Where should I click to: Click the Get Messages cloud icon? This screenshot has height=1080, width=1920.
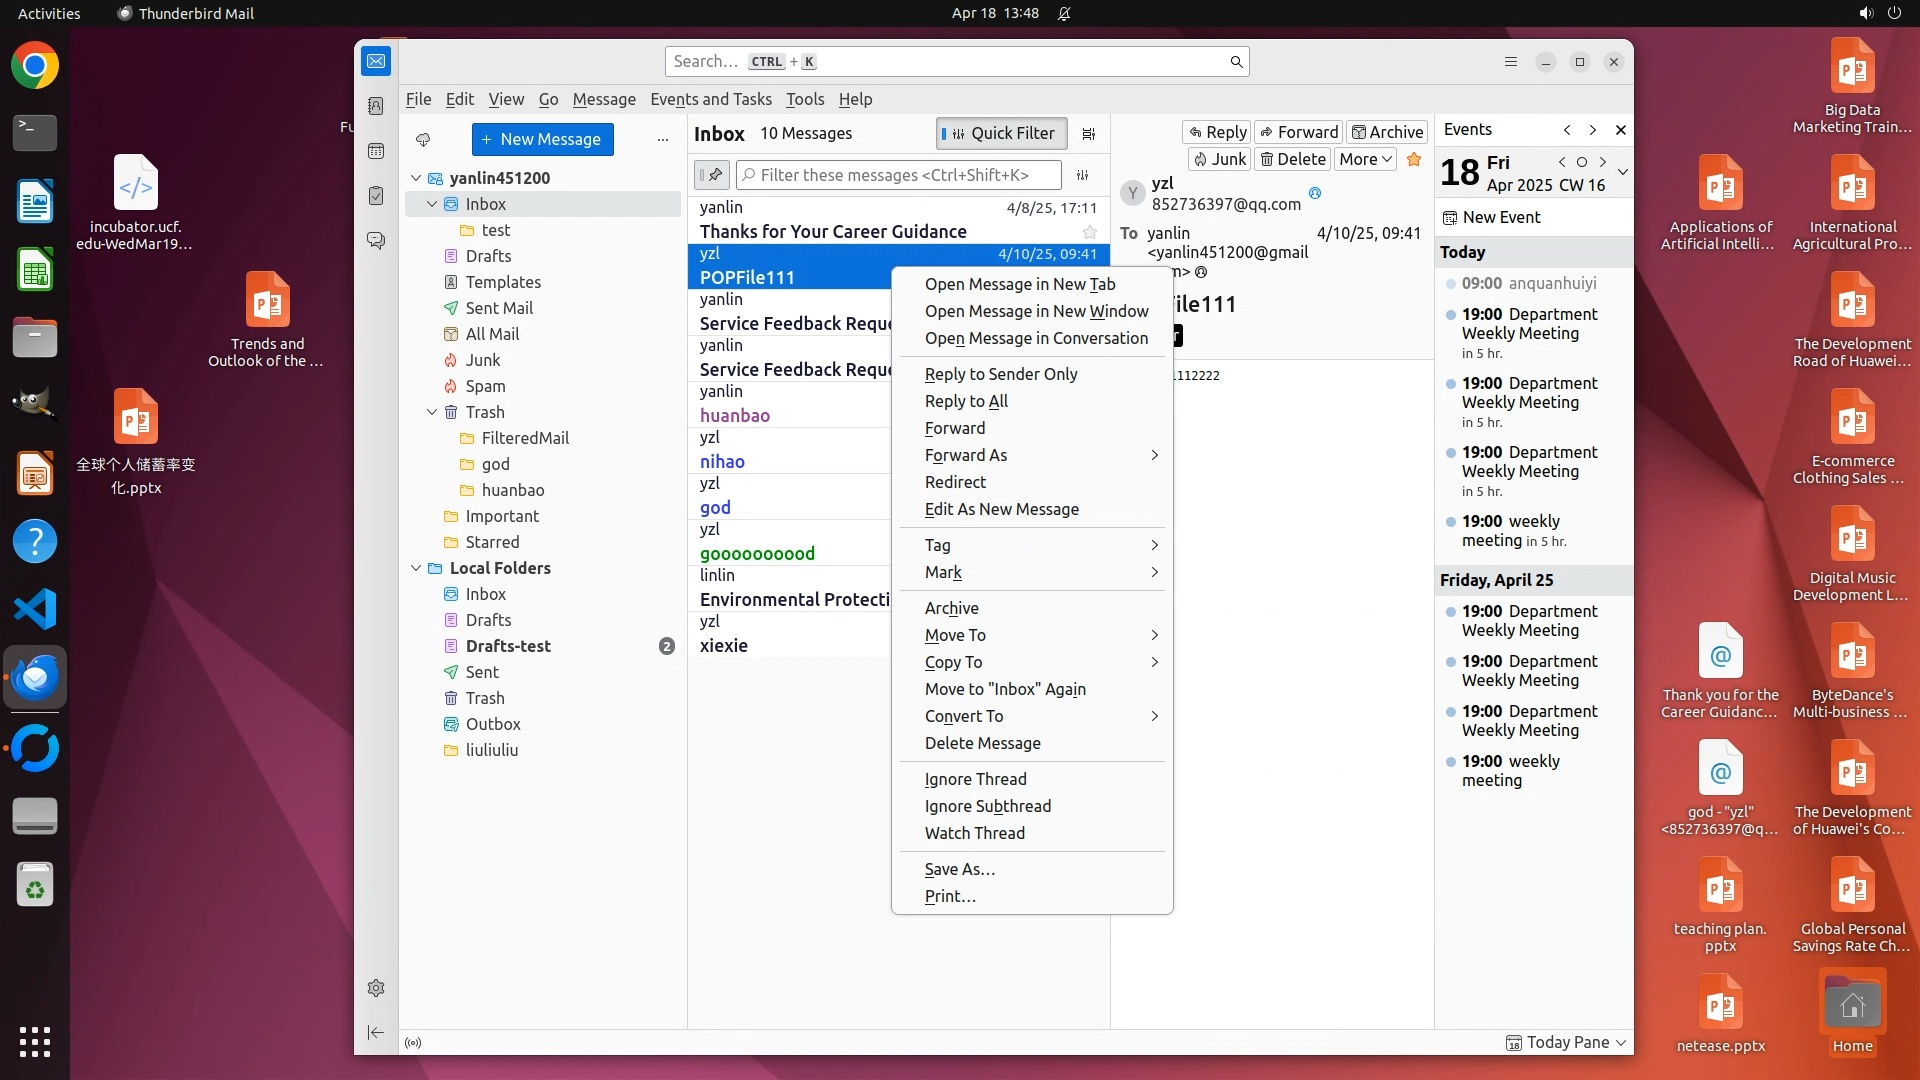423,140
